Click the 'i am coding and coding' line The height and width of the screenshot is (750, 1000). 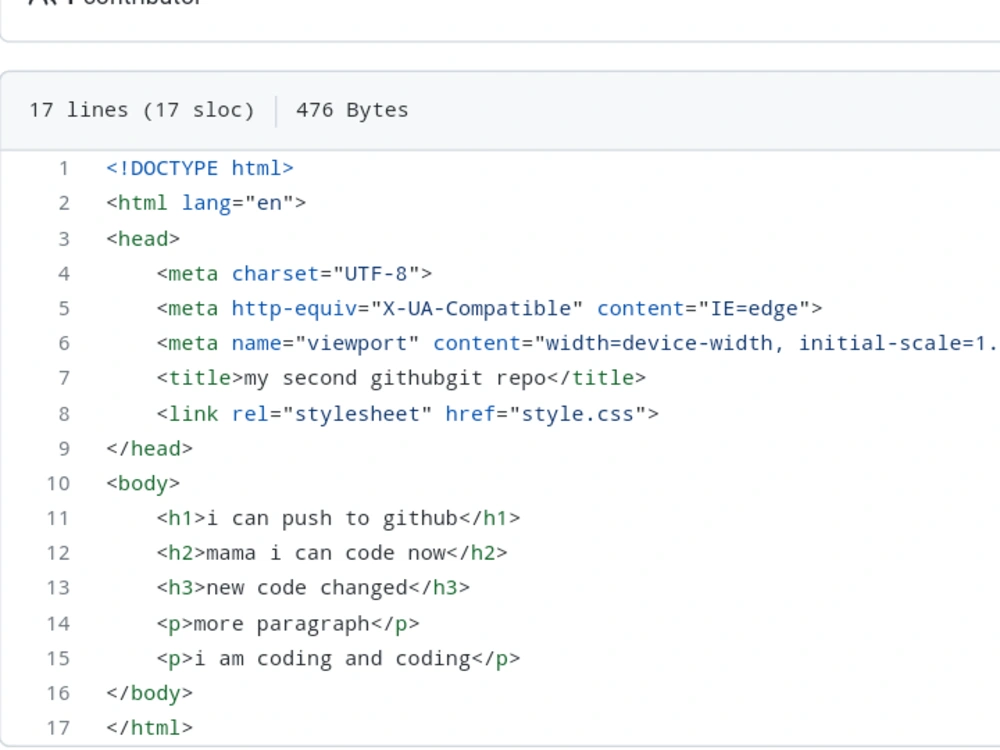338,658
